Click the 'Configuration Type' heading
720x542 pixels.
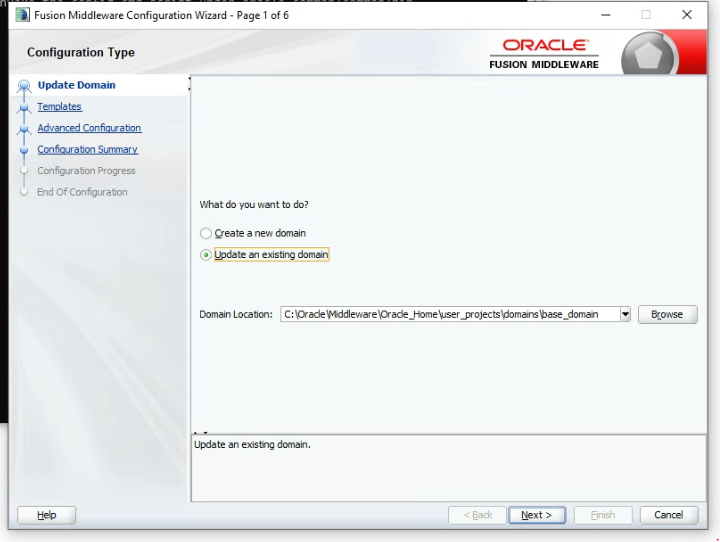[81, 52]
